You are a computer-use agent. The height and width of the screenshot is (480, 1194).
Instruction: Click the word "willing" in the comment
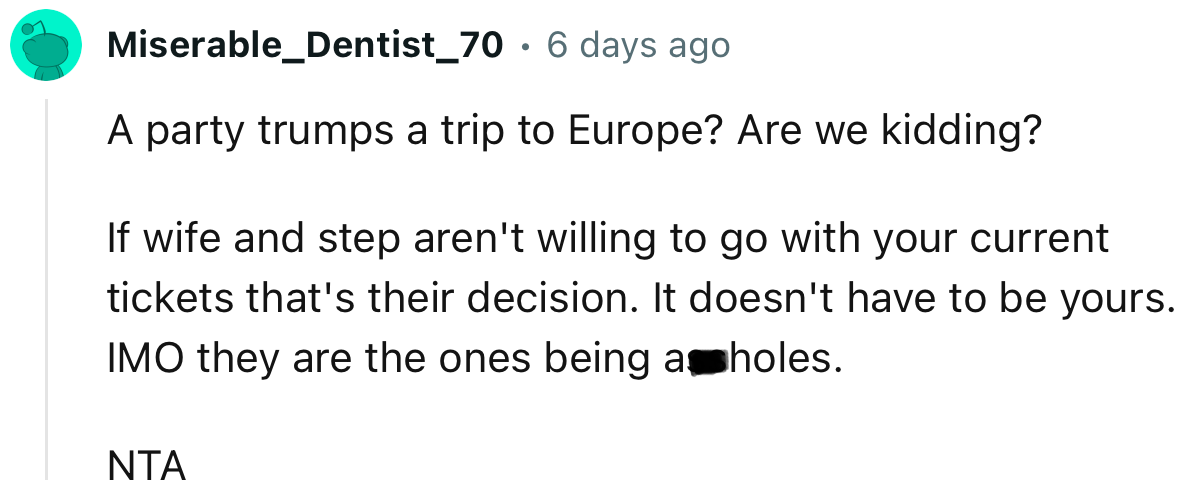pos(599,240)
